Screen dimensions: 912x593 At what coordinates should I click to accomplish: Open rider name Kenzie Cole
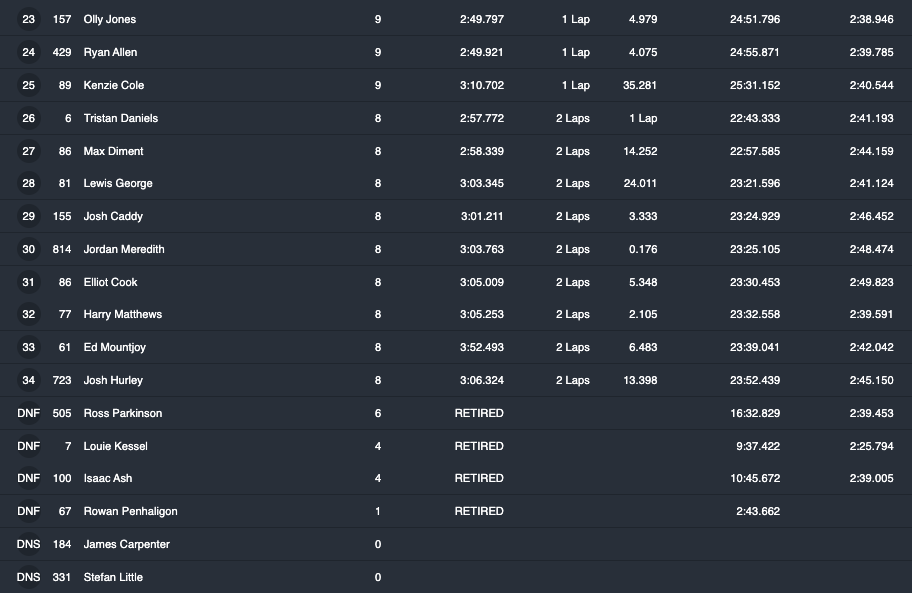click(x=114, y=85)
